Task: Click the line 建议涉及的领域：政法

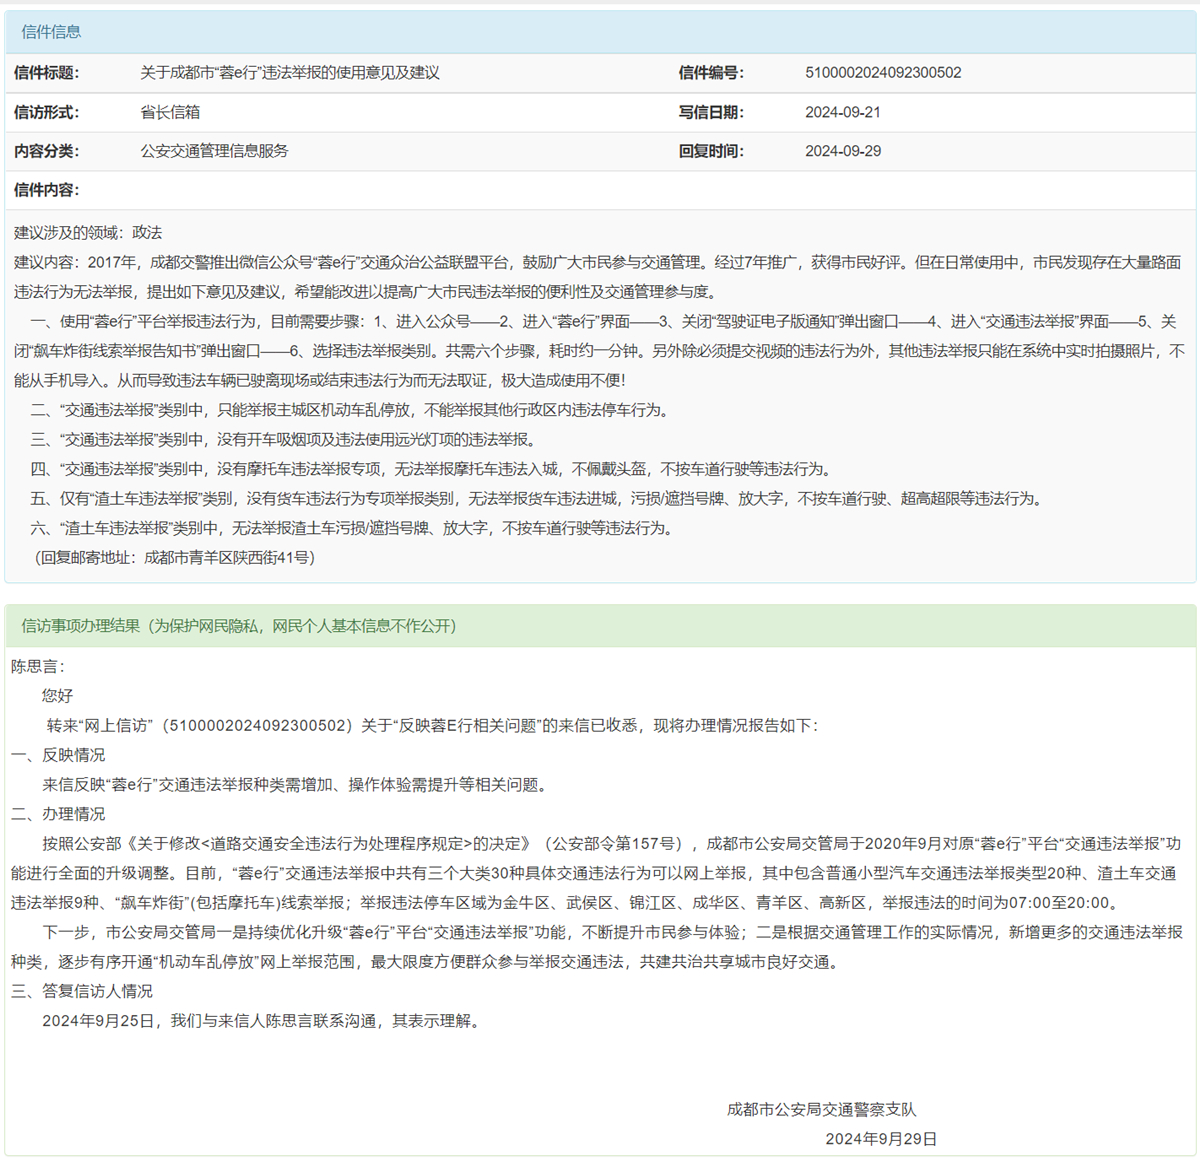Action: click(88, 232)
